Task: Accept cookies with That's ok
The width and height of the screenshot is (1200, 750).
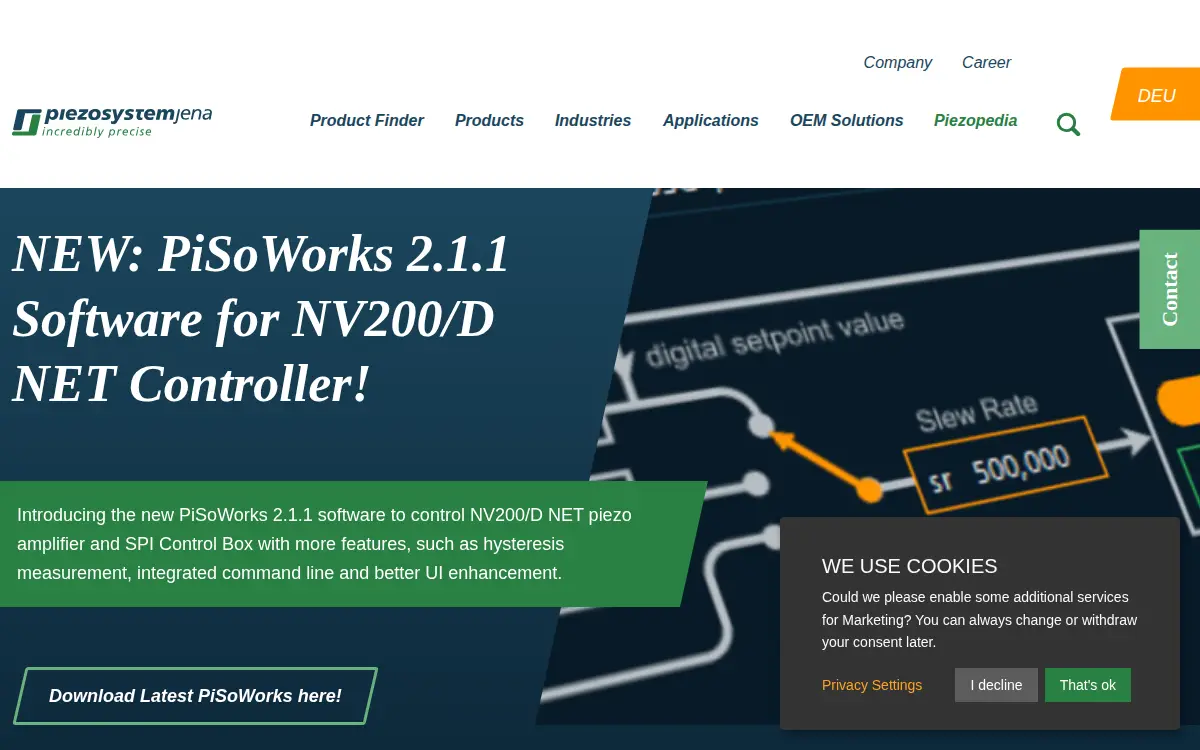Action: coord(1087,685)
